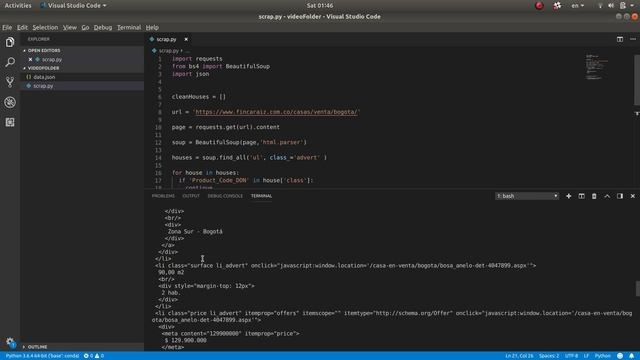Switch to the Problems panel tab
640x360 pixels.
point(163,196)
